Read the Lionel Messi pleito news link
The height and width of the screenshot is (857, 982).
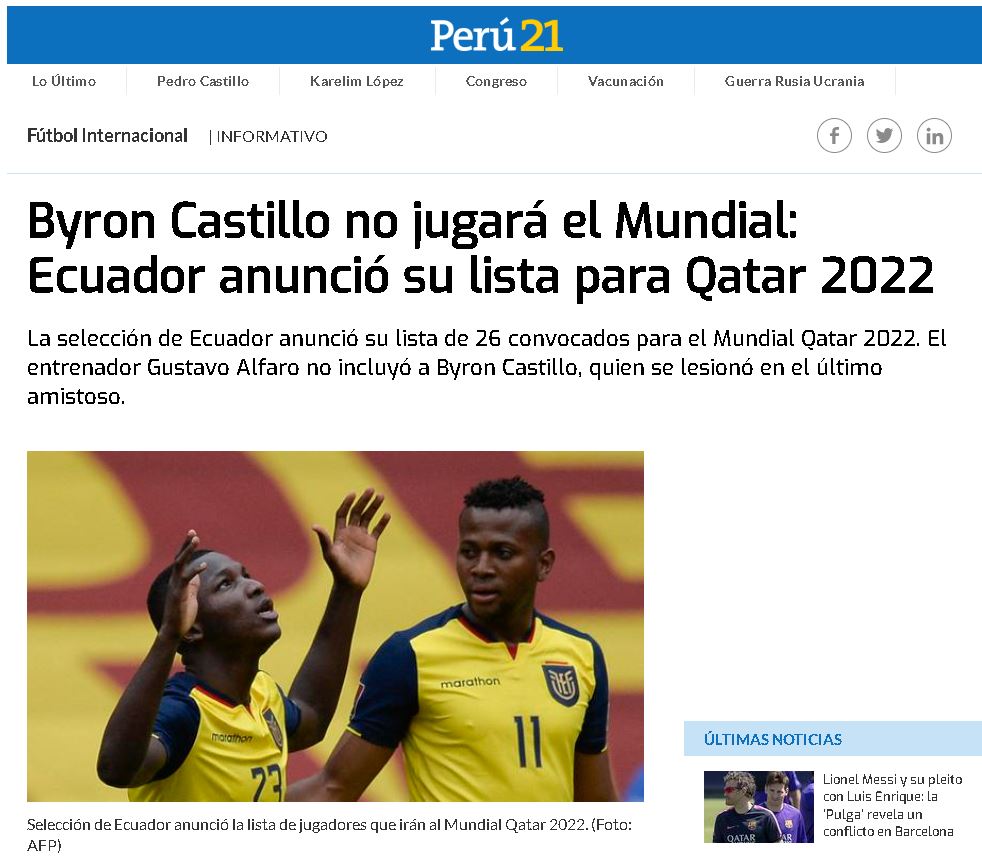click(x=892, y=805)
